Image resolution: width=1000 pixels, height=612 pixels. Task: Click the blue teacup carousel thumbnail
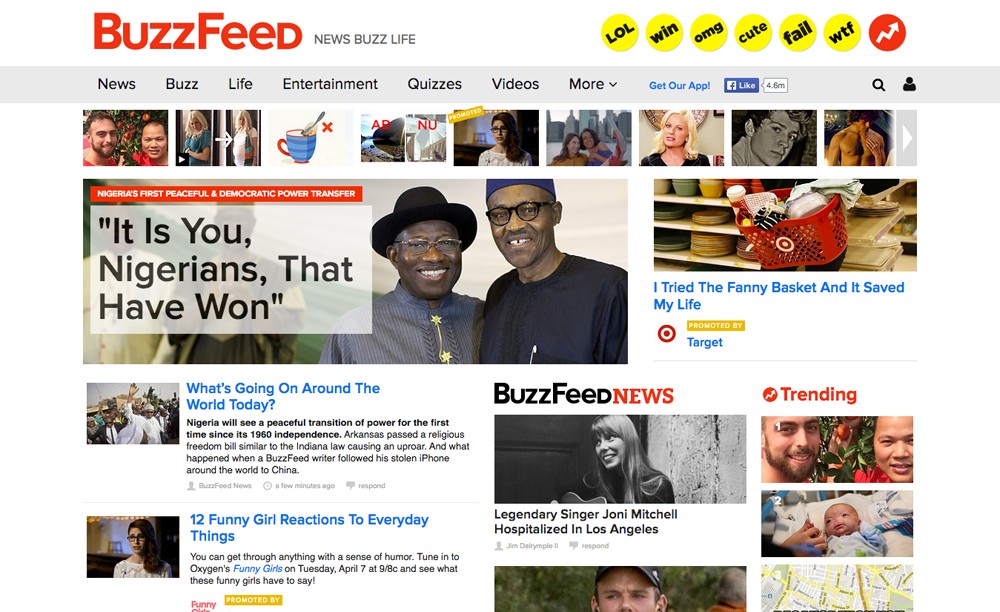click(x=310, y=138)
